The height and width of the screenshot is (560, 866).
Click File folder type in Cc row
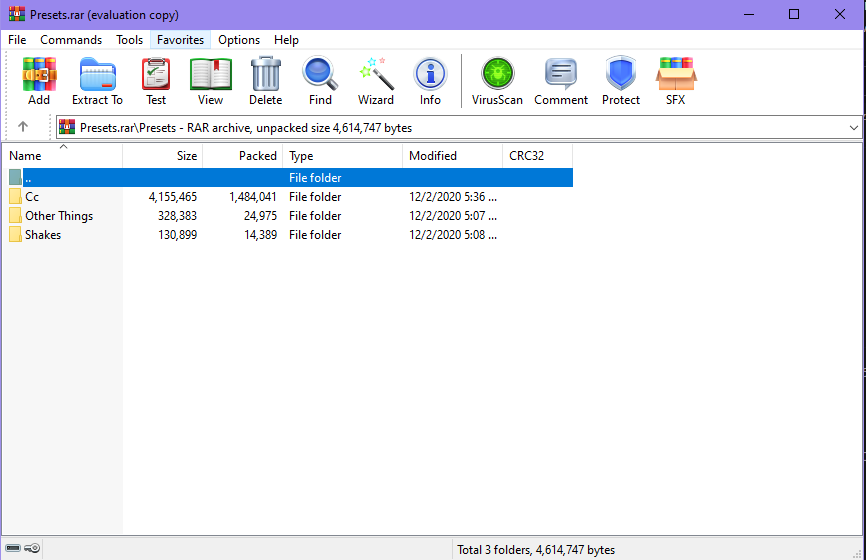click(315, 197)
